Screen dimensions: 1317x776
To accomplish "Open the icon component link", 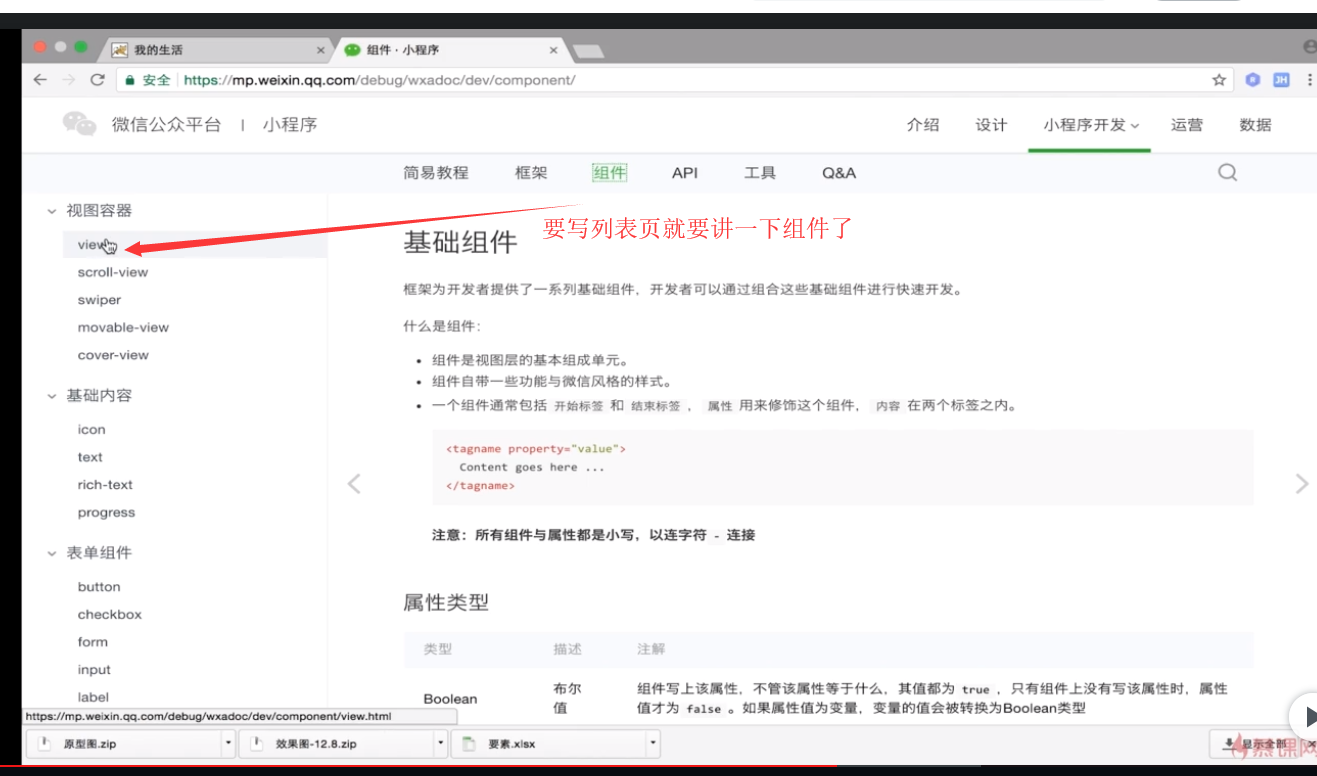I will click(x=91, y=429).
